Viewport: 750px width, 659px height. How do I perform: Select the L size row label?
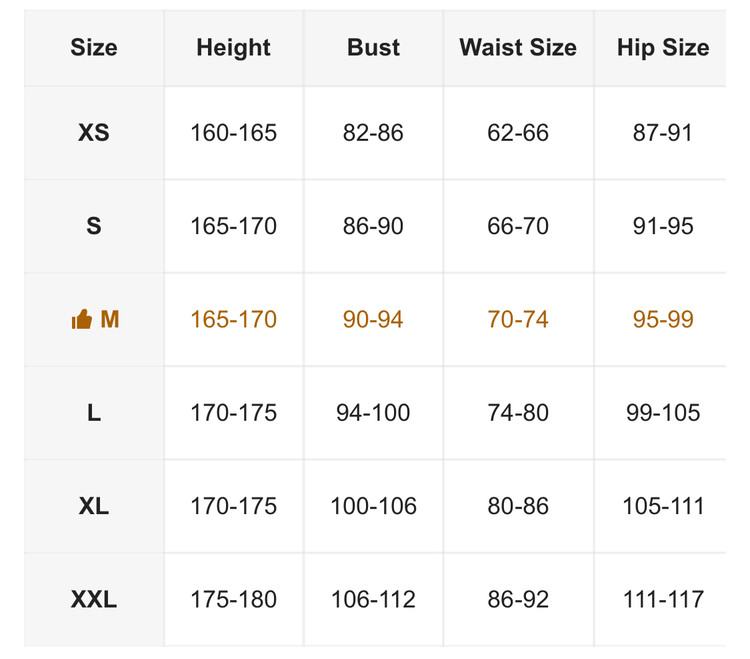pyautogui.click(x=93, y=413)
